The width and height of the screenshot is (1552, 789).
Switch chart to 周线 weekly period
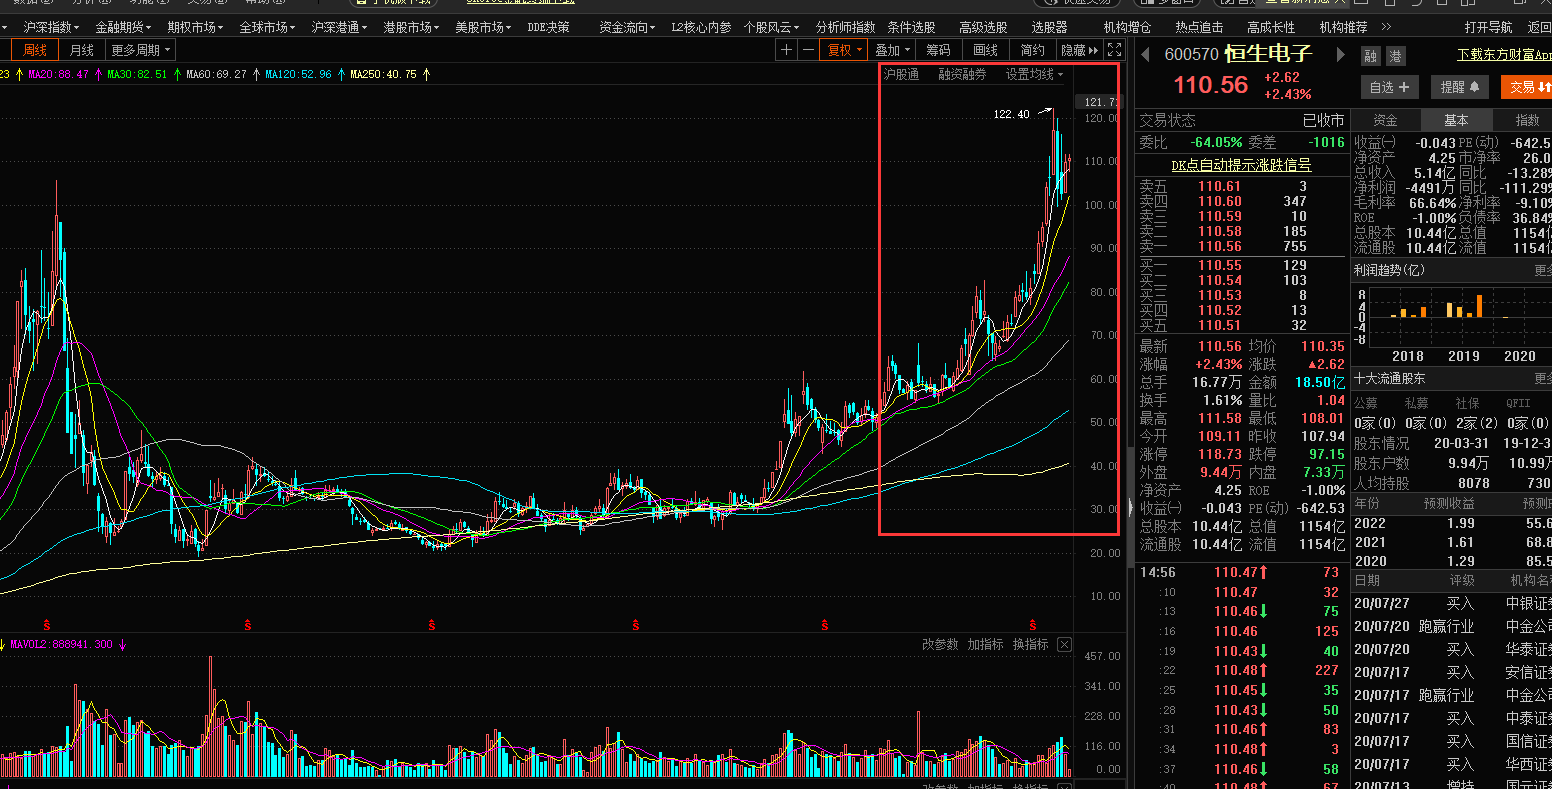point(35,50)
